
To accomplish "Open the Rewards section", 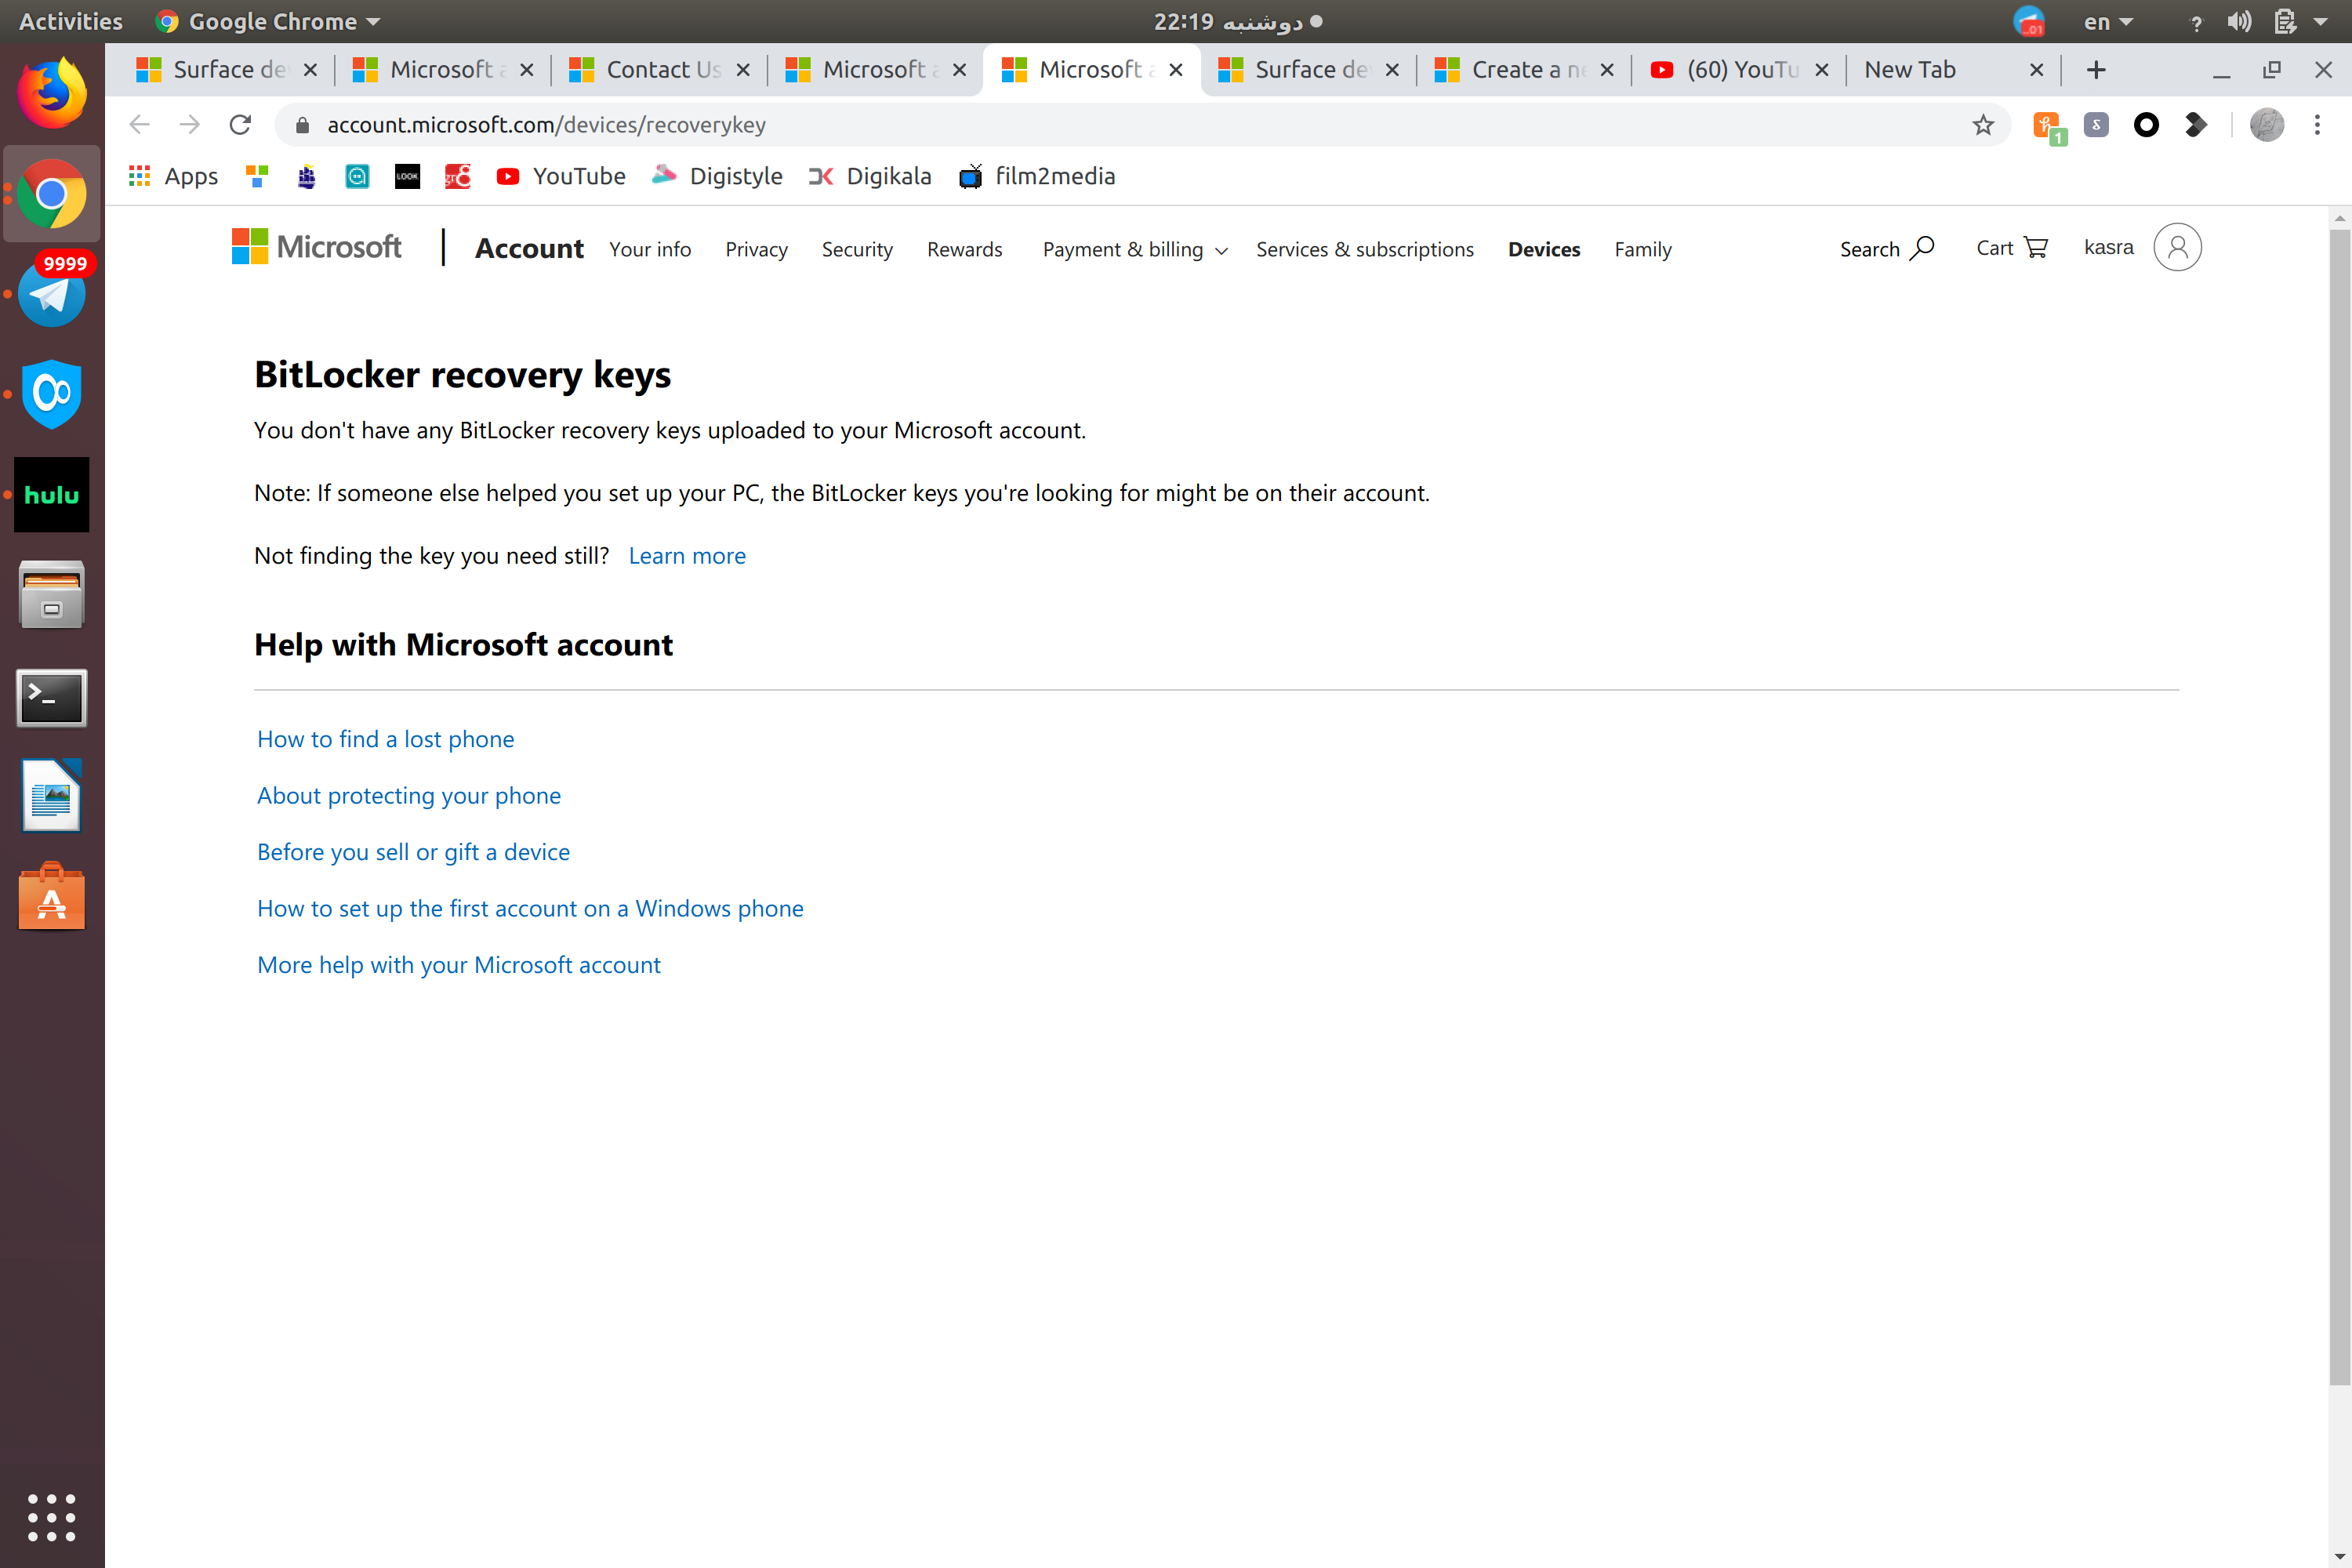I will click(964, 249).
